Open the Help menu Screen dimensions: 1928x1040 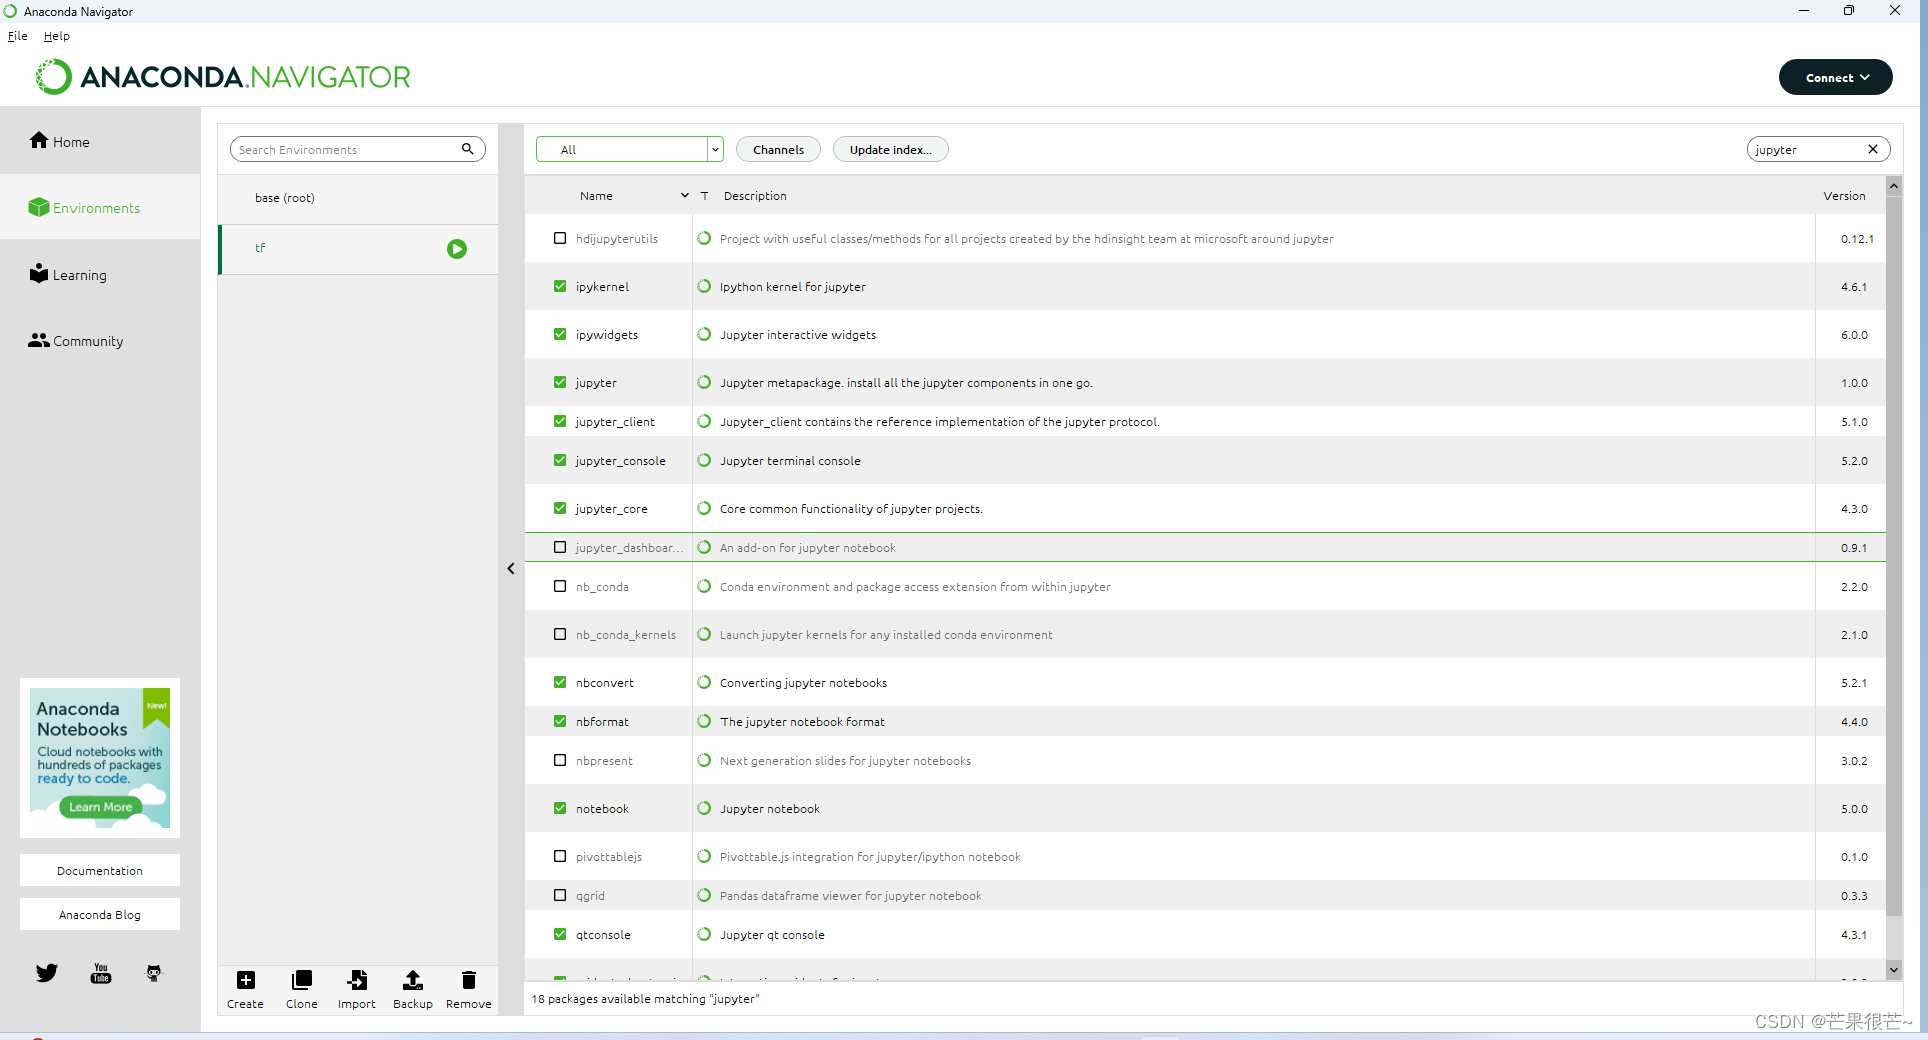pos(57,36)
